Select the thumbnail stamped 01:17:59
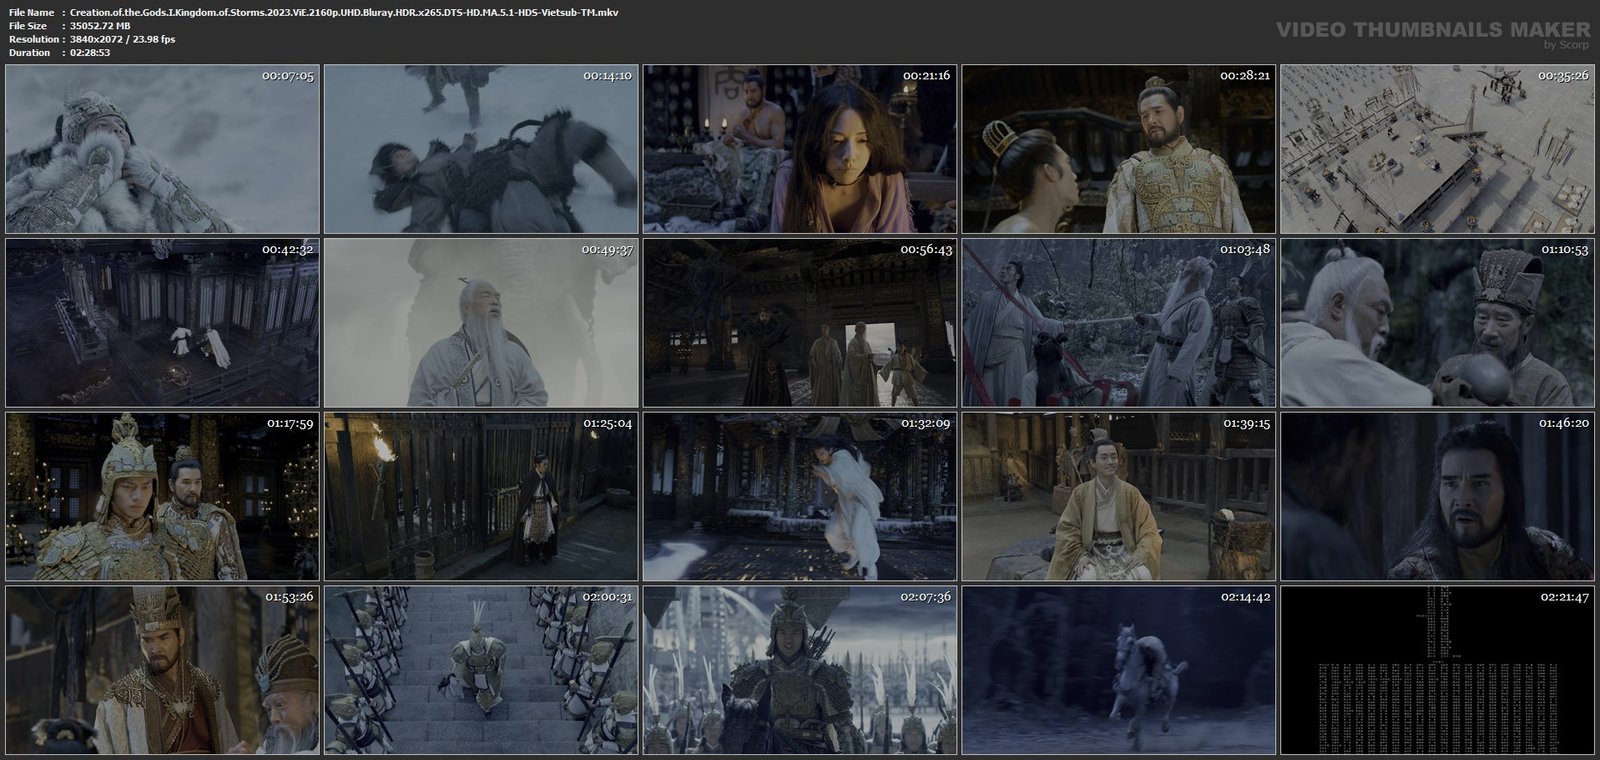1600x760 pixels. coord(162,497)
